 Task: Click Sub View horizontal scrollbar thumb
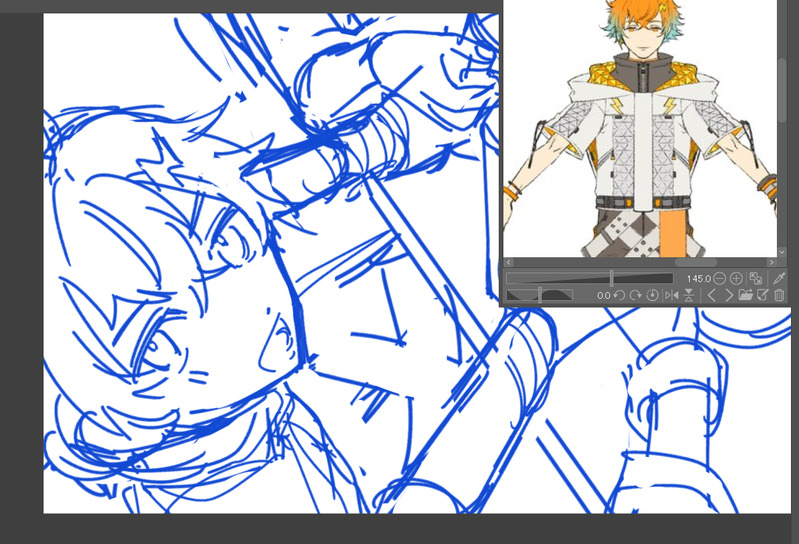[x=696, y=262]
